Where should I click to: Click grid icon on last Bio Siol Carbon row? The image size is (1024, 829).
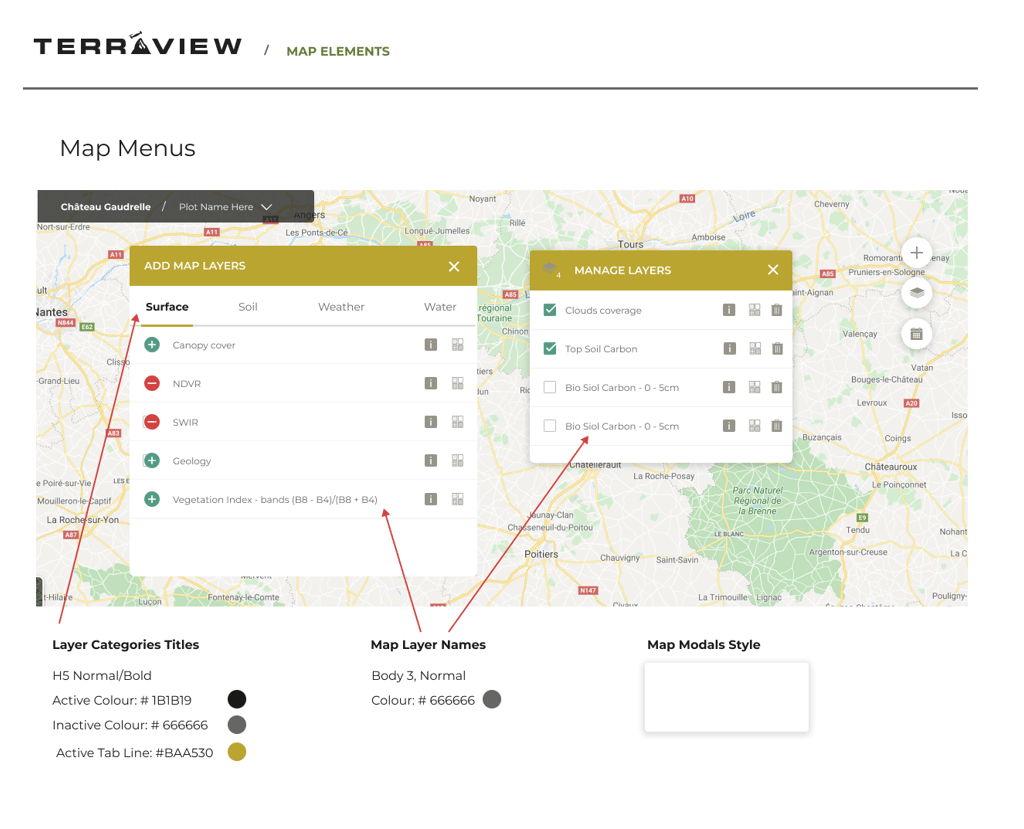755,425
